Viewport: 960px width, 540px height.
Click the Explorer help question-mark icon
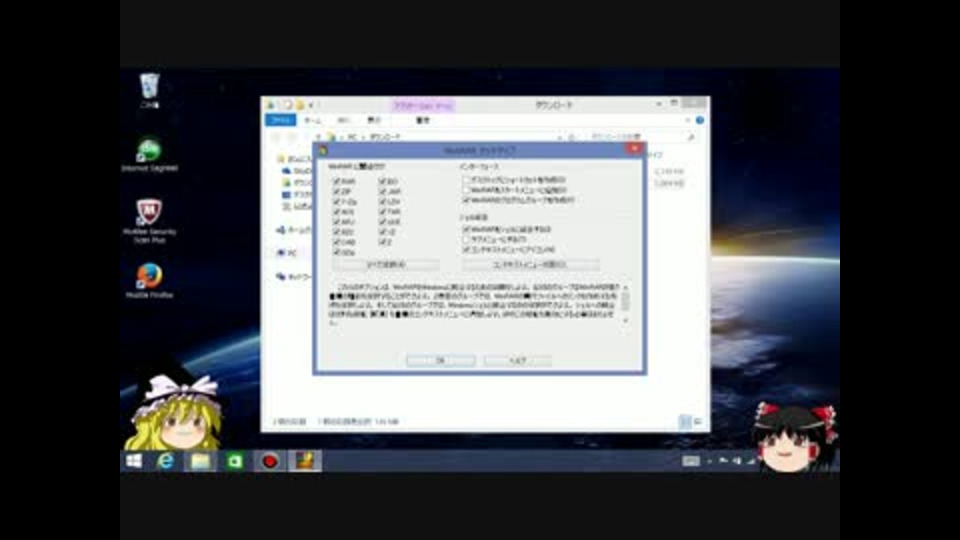click(699, 120)
